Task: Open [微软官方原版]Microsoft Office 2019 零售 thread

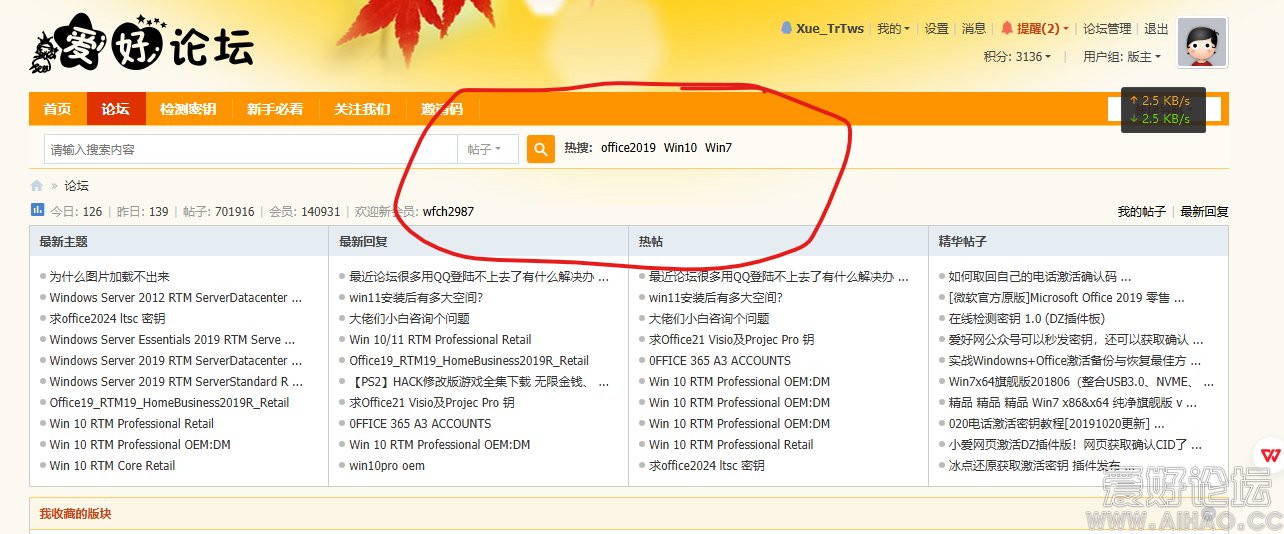Action: [1066, 298]
